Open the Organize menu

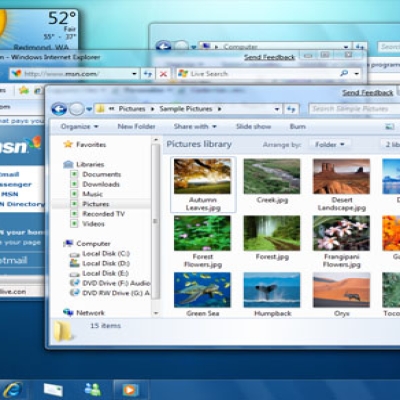(x=79, y=126)
